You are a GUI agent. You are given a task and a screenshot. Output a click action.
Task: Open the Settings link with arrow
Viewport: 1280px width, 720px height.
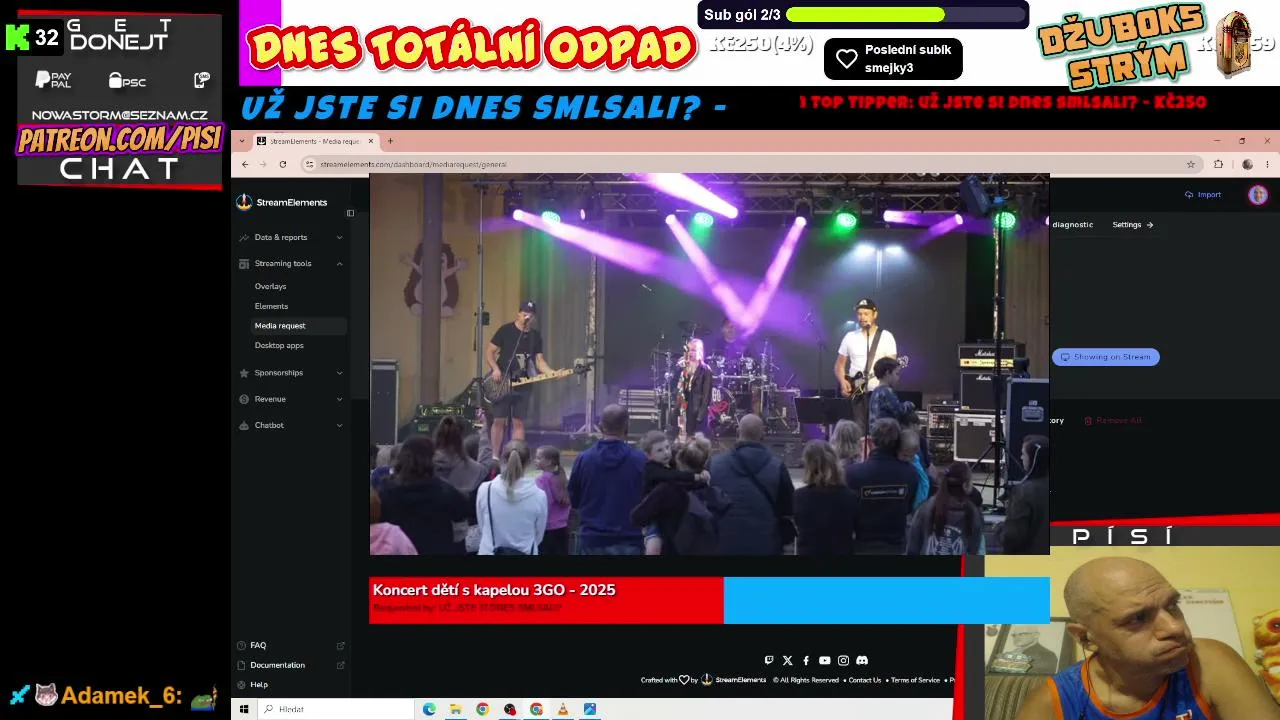pyautogui.click(x=1133, y=225)
